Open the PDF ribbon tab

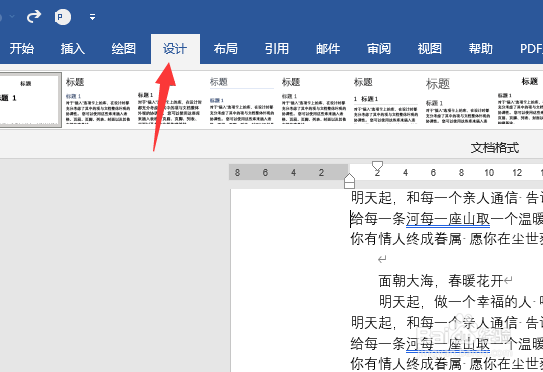tap(531, 49)
